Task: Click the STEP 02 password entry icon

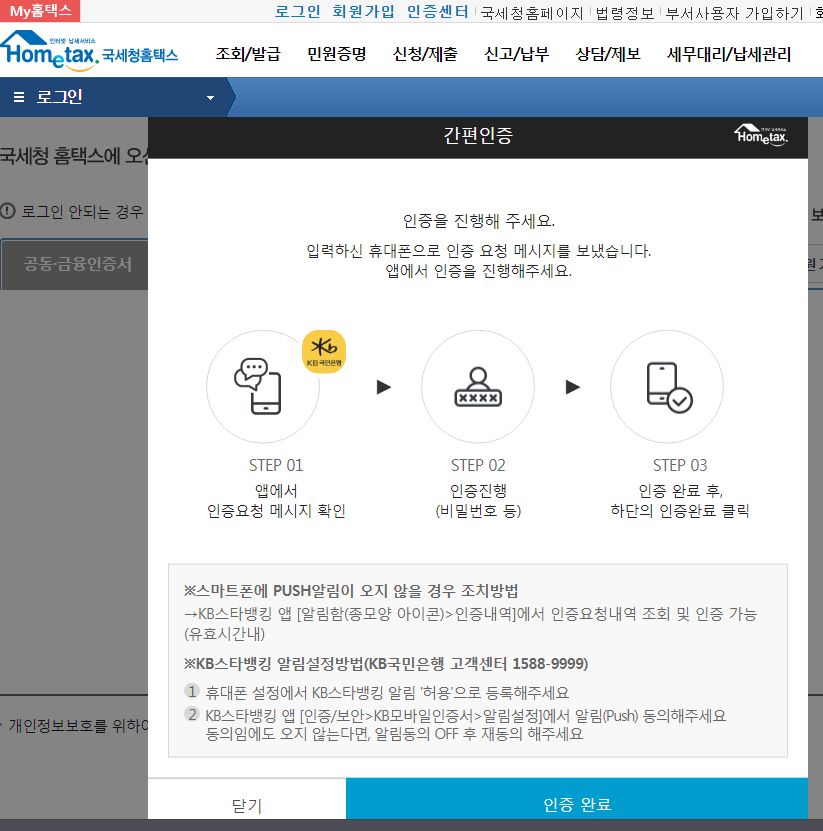Action: click(478, 387)
